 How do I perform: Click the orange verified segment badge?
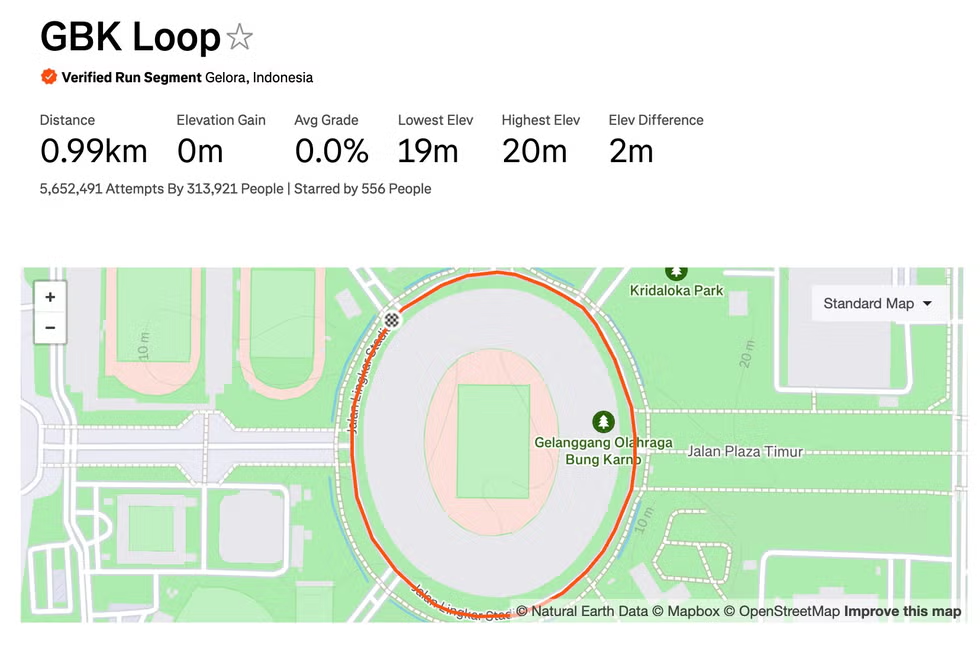pyautogui.click(x=48, y=77)
